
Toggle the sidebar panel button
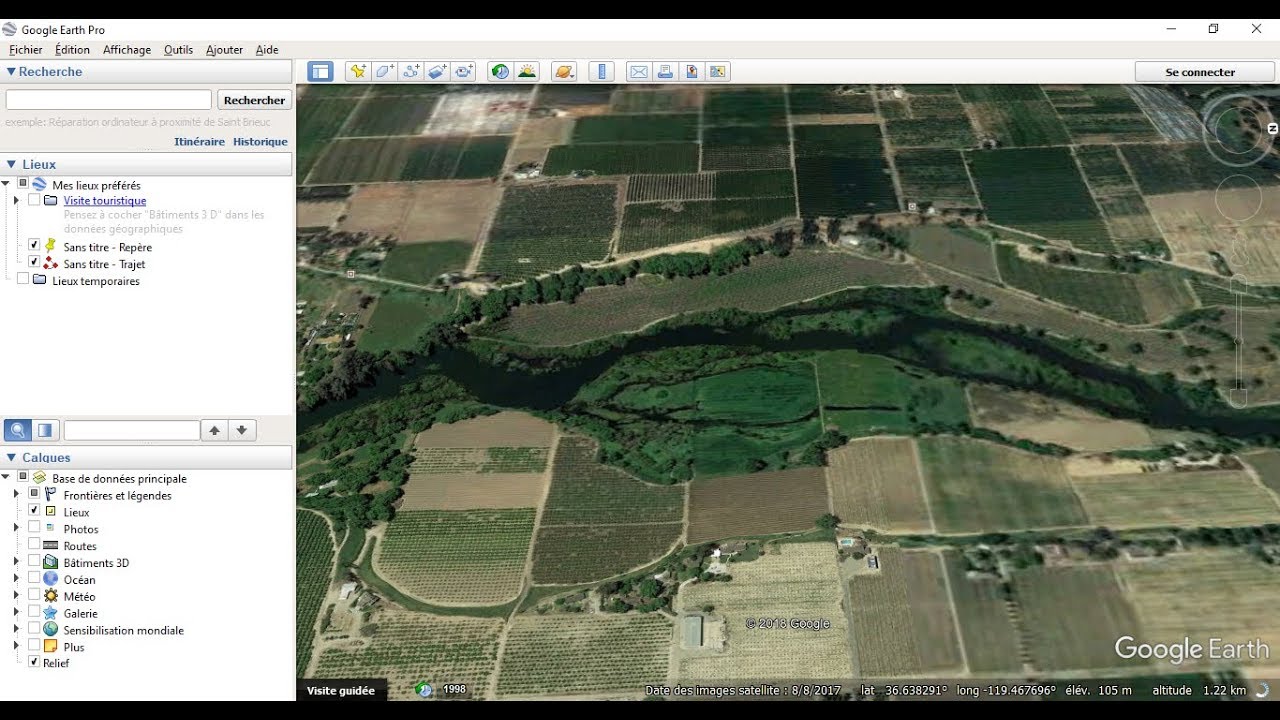point(320,71)
